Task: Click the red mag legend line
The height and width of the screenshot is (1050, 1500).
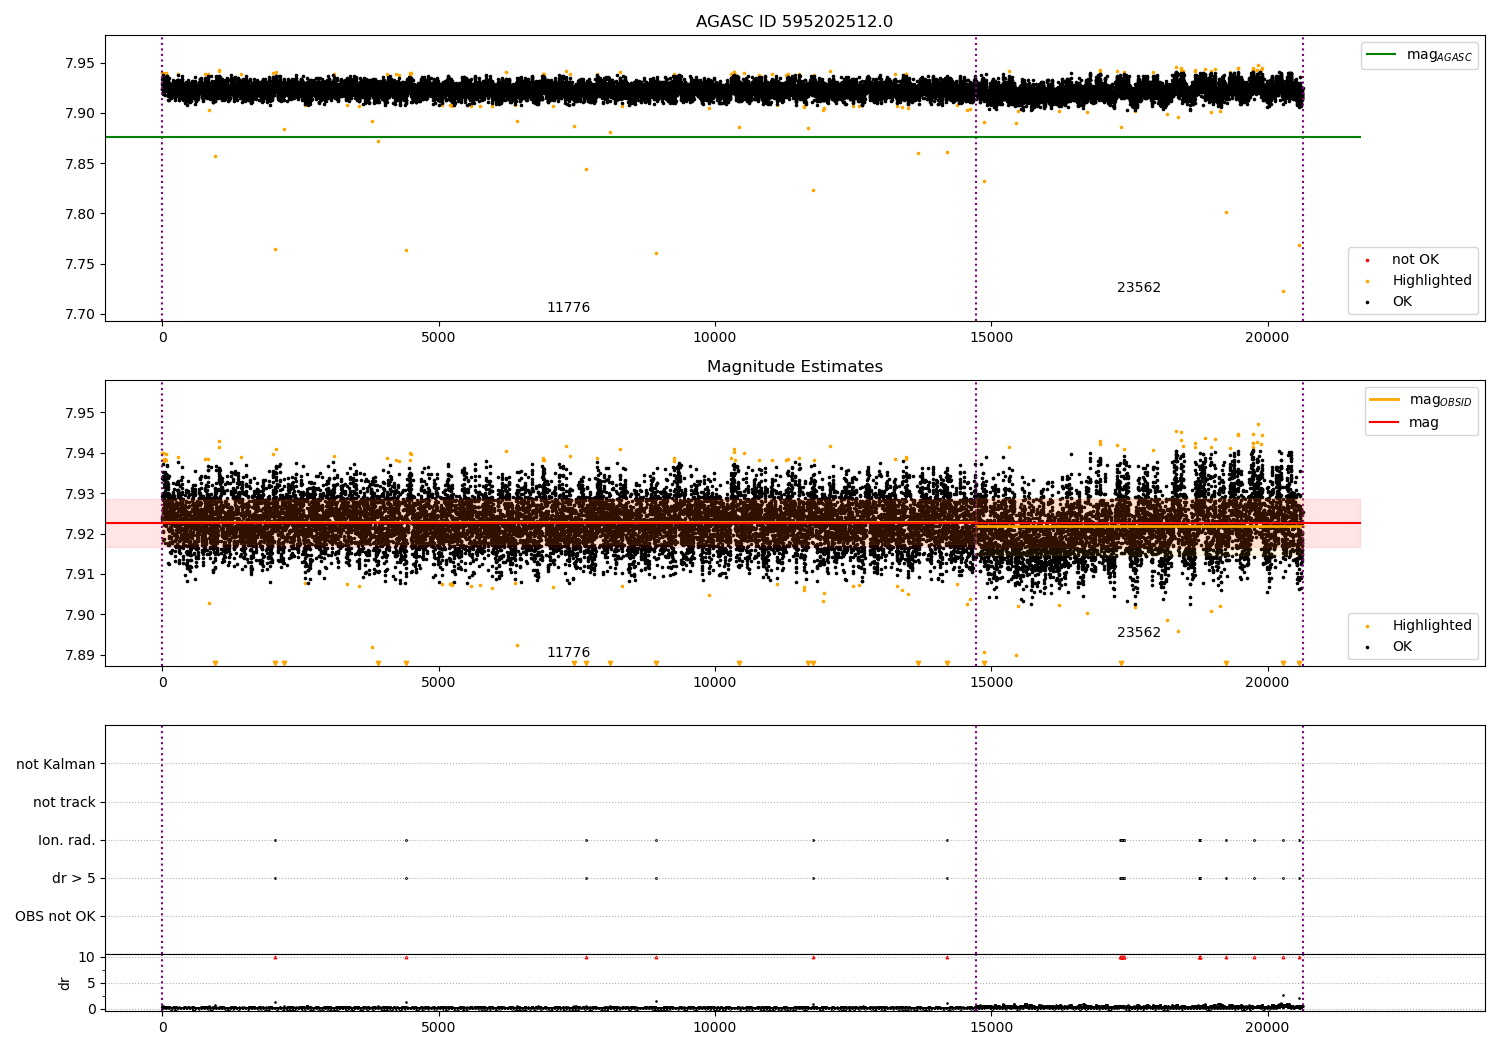Action: [x=1385, y=423]
